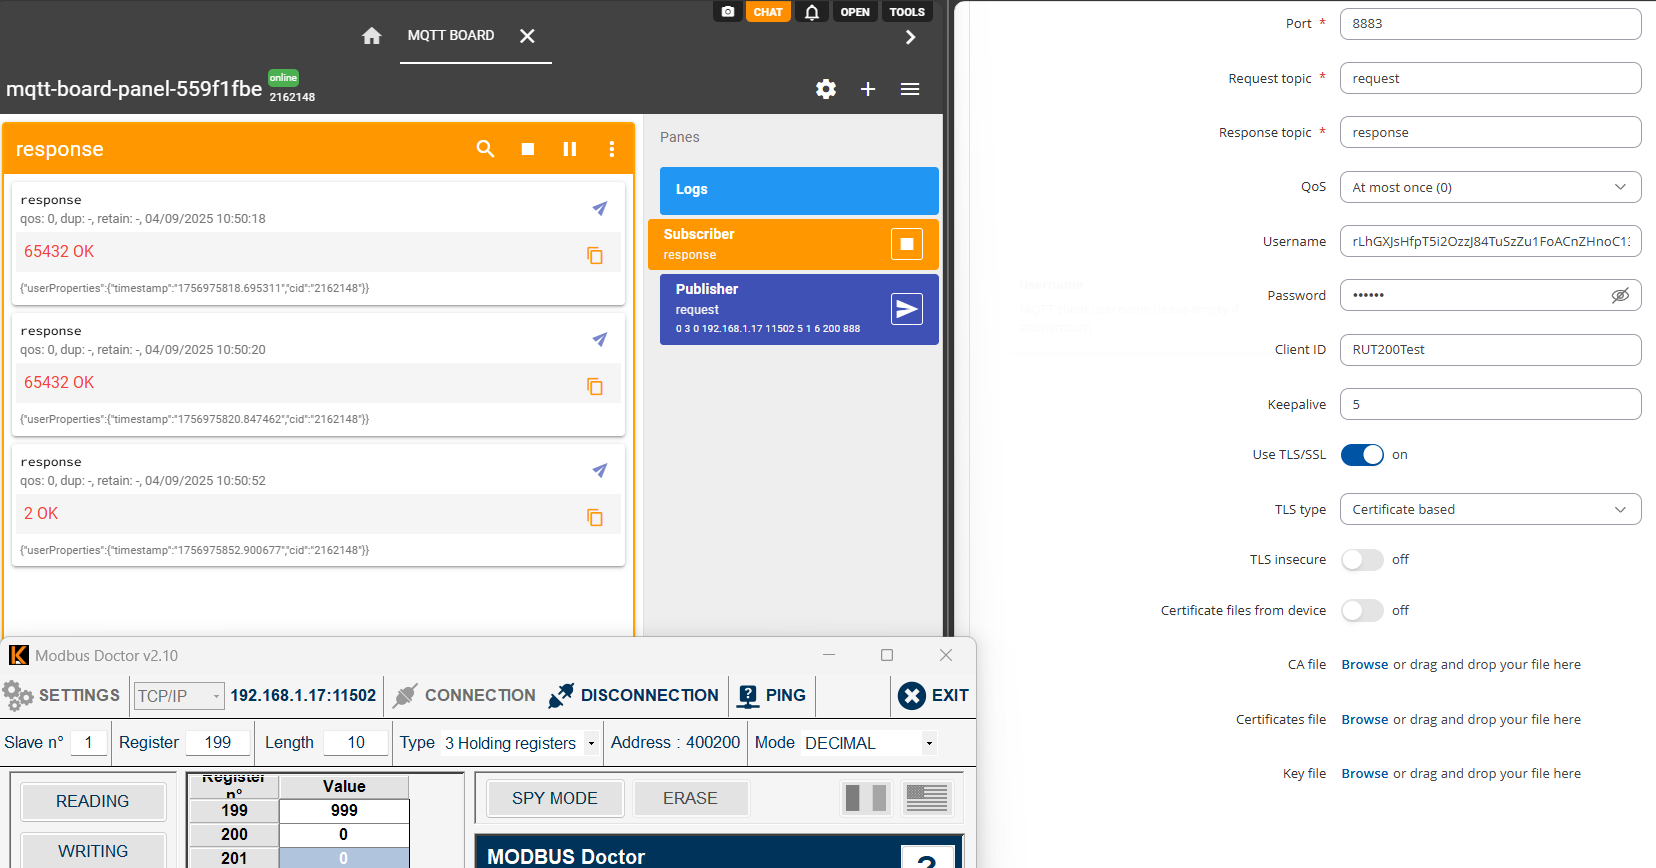1656x868 pixels.
Task: Open board settings gear icon
Action: click(x=826, y=89)
